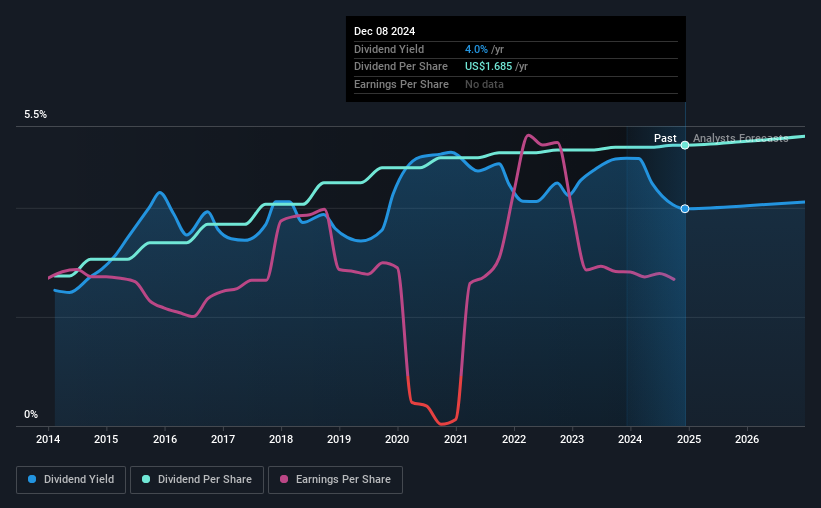
Task: Click the 2026 x-axis label
Action: tap(747, 439)
